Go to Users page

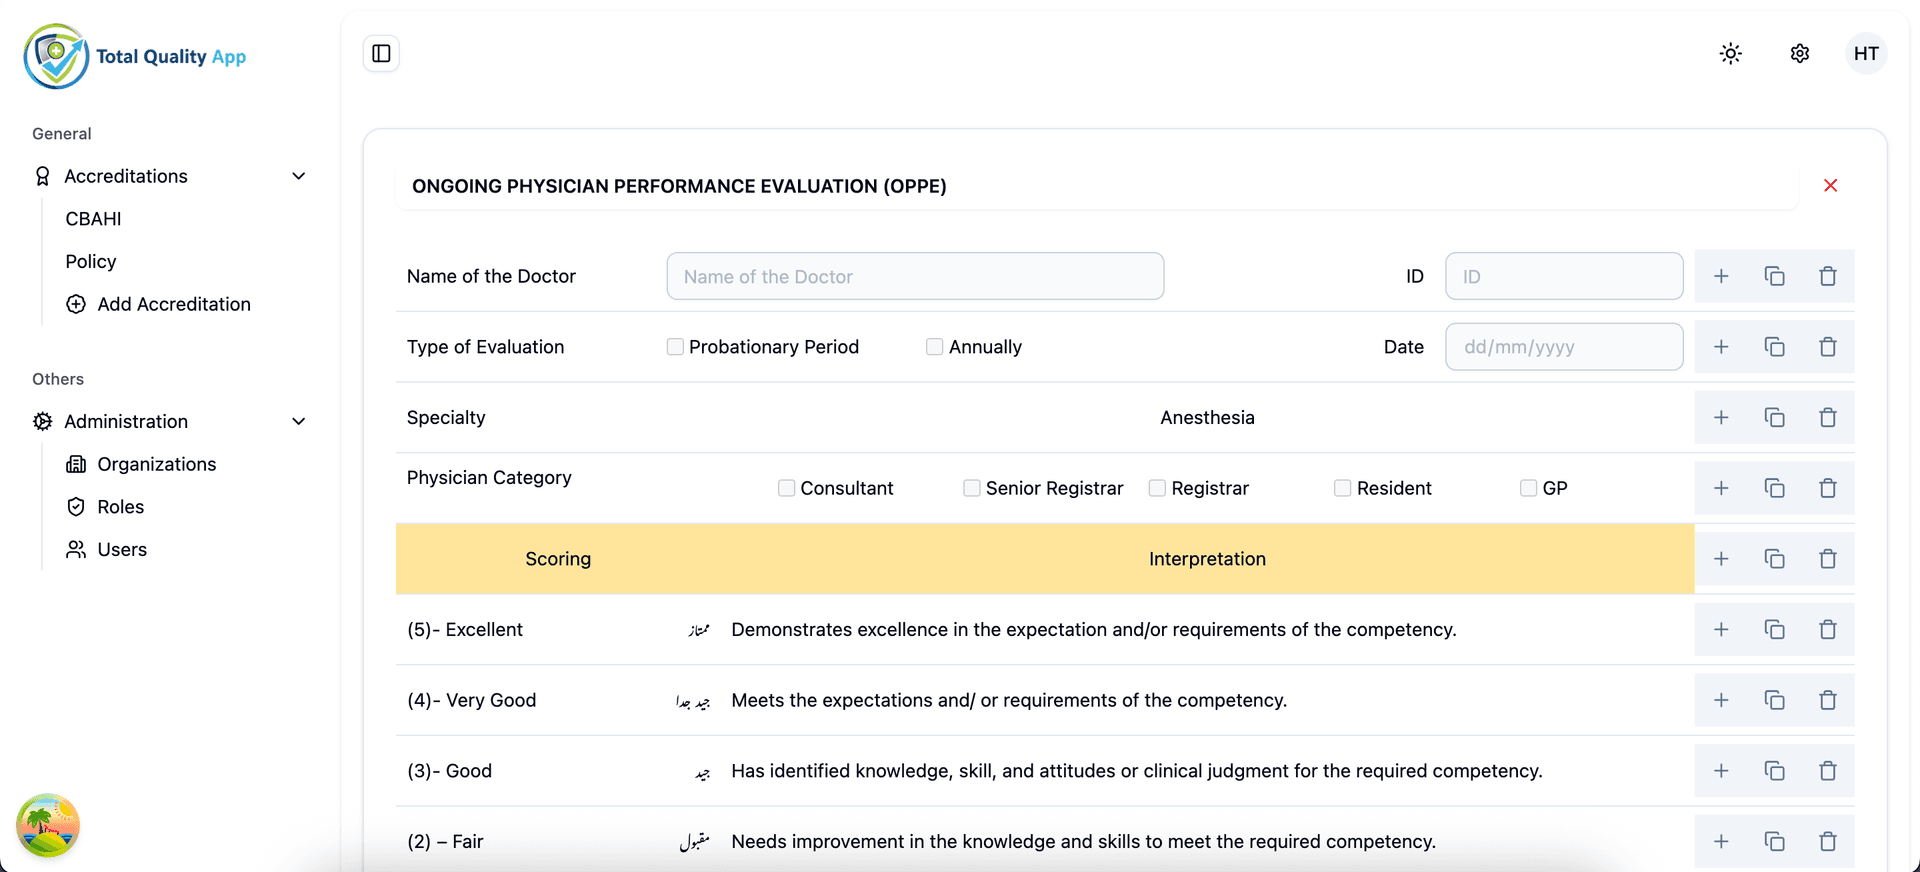106,549
